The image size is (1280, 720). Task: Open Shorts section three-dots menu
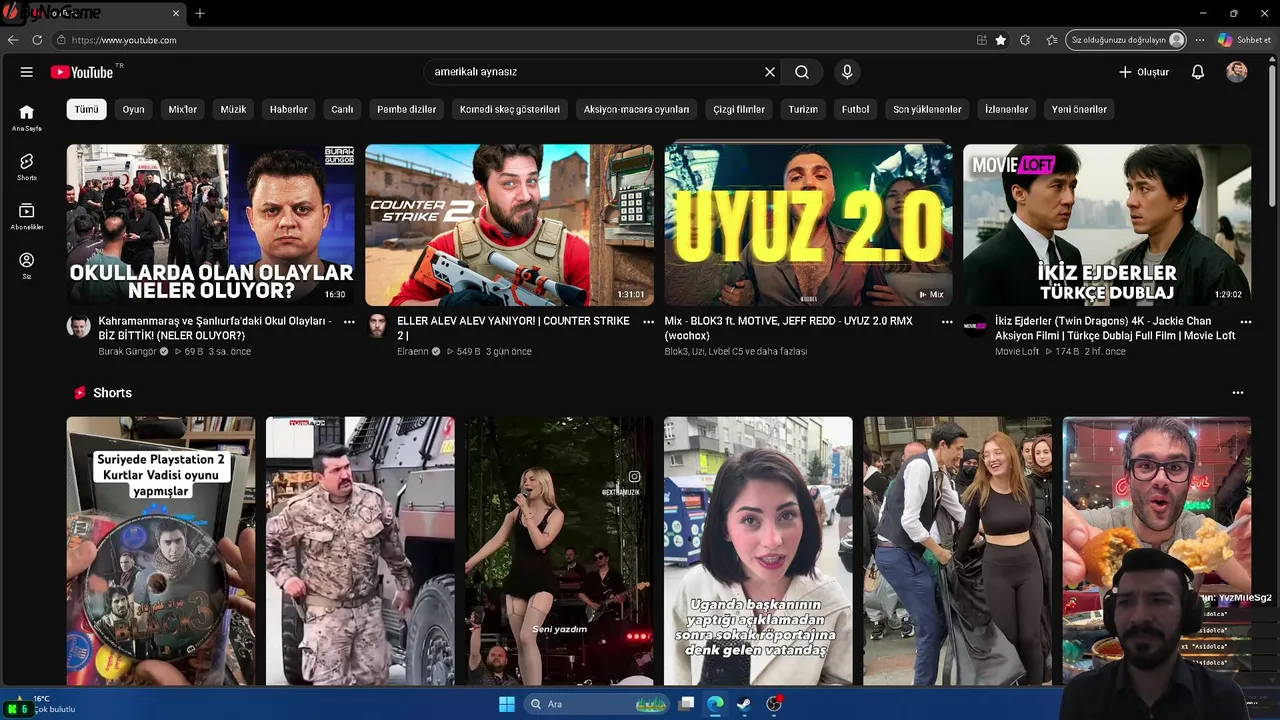pos(1238,393)
